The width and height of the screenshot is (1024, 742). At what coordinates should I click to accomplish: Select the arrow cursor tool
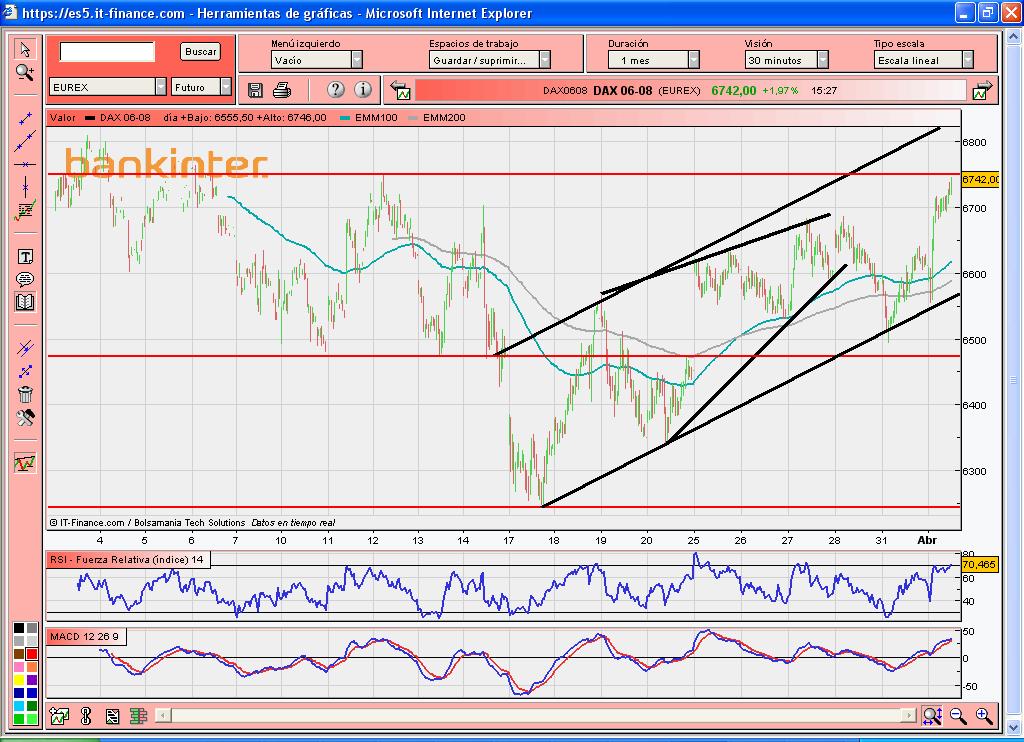25,50
